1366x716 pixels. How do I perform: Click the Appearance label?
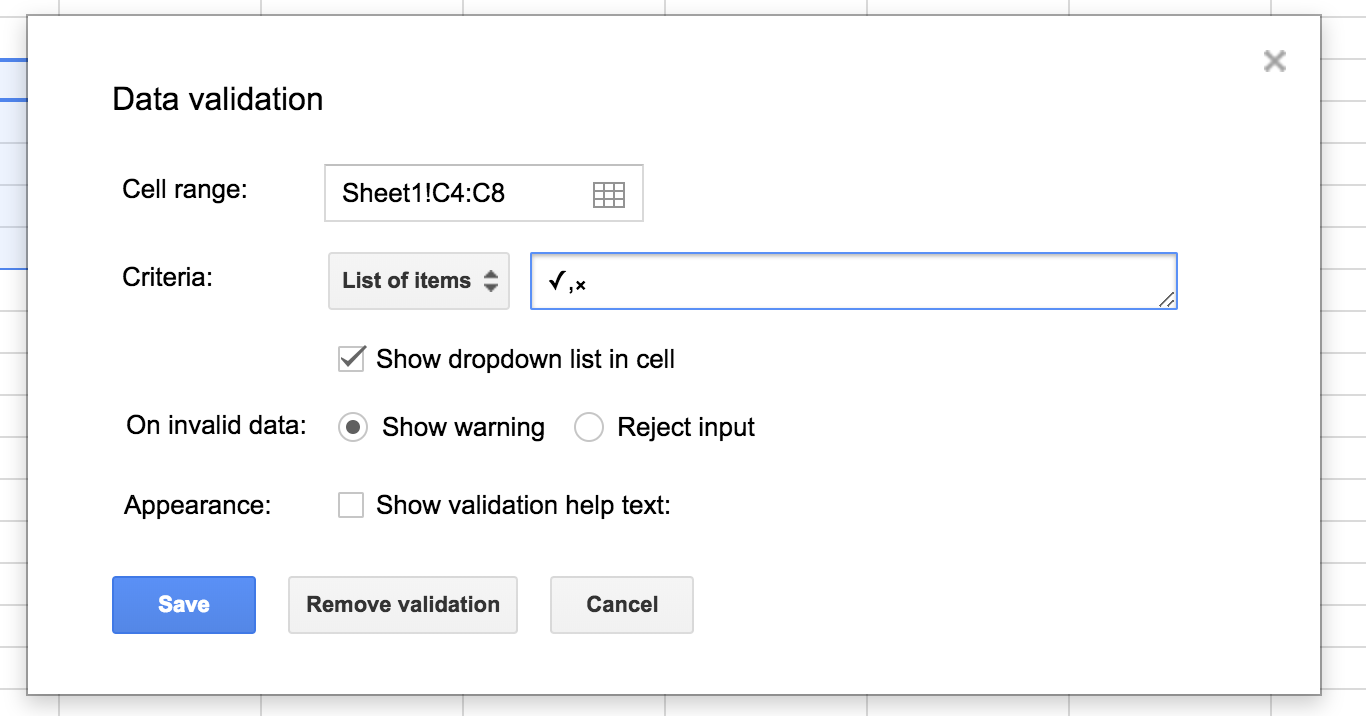click(198, 506)
